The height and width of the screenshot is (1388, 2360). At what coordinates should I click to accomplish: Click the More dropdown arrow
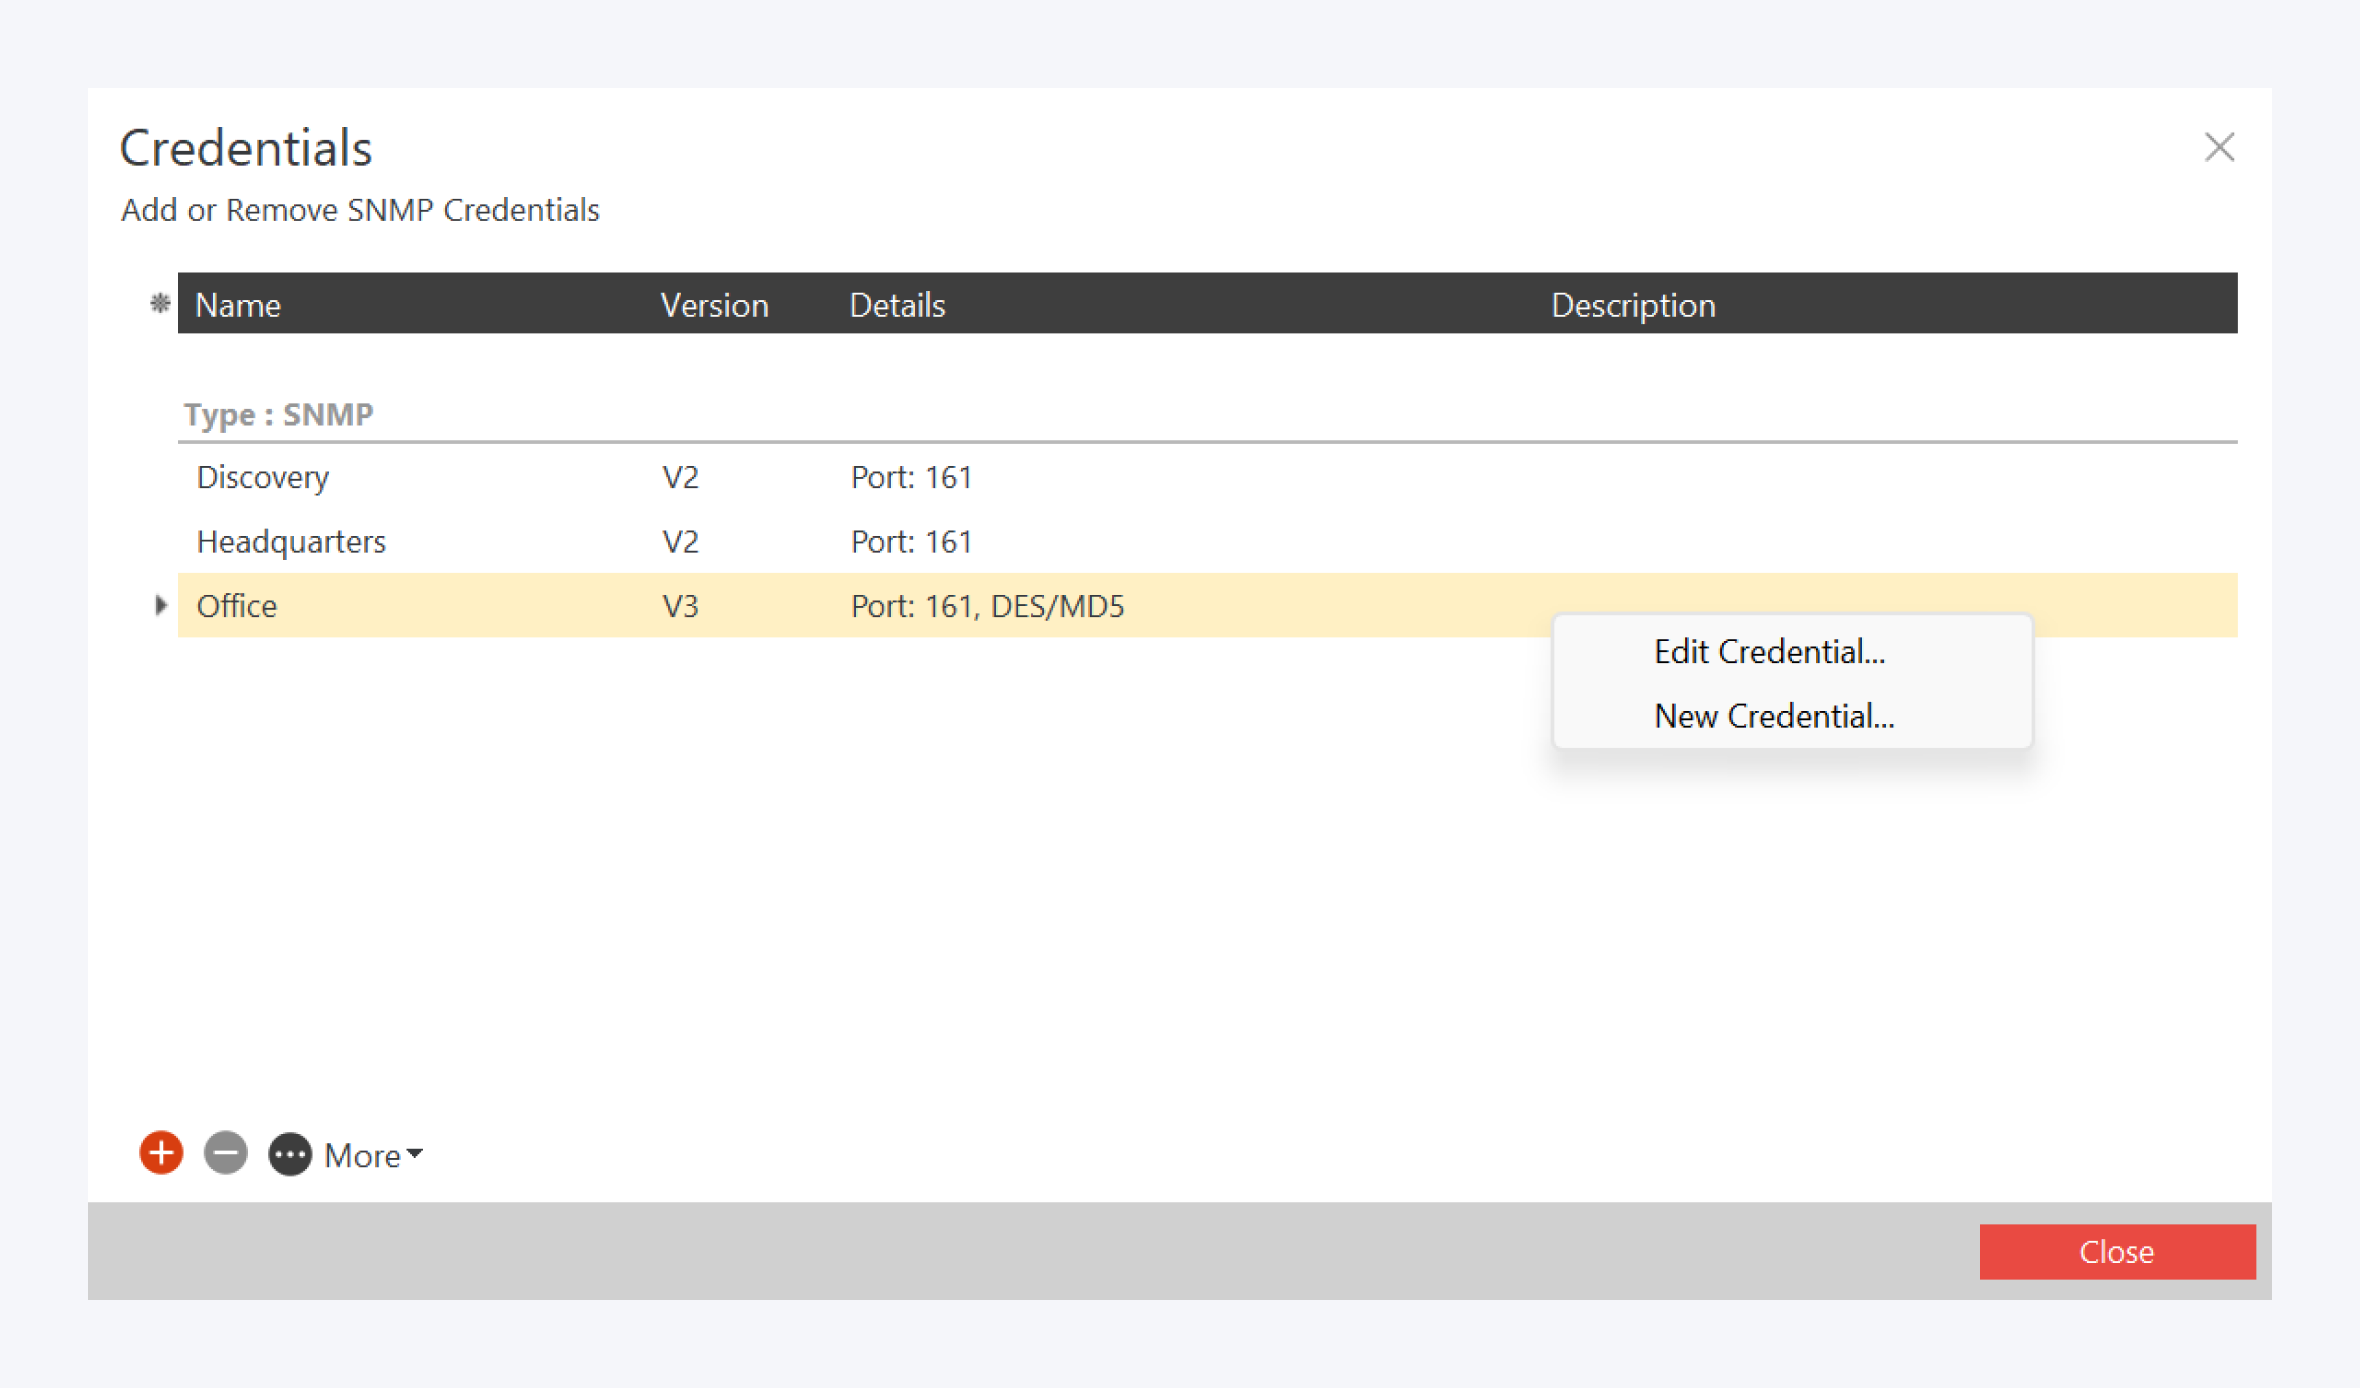click(x=414, y=1155)
